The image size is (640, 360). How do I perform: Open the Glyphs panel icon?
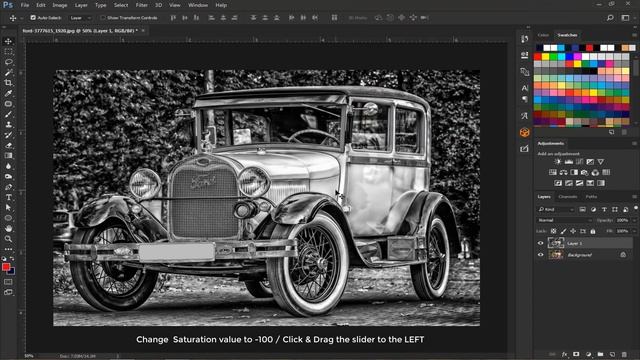click(x=524, y=116)
